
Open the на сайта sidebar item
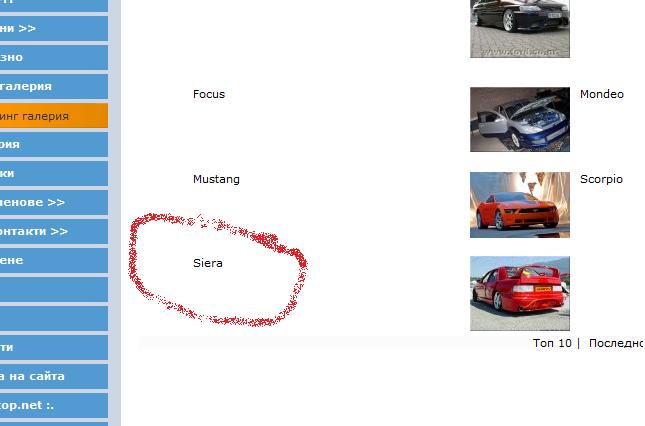[54, 376]
